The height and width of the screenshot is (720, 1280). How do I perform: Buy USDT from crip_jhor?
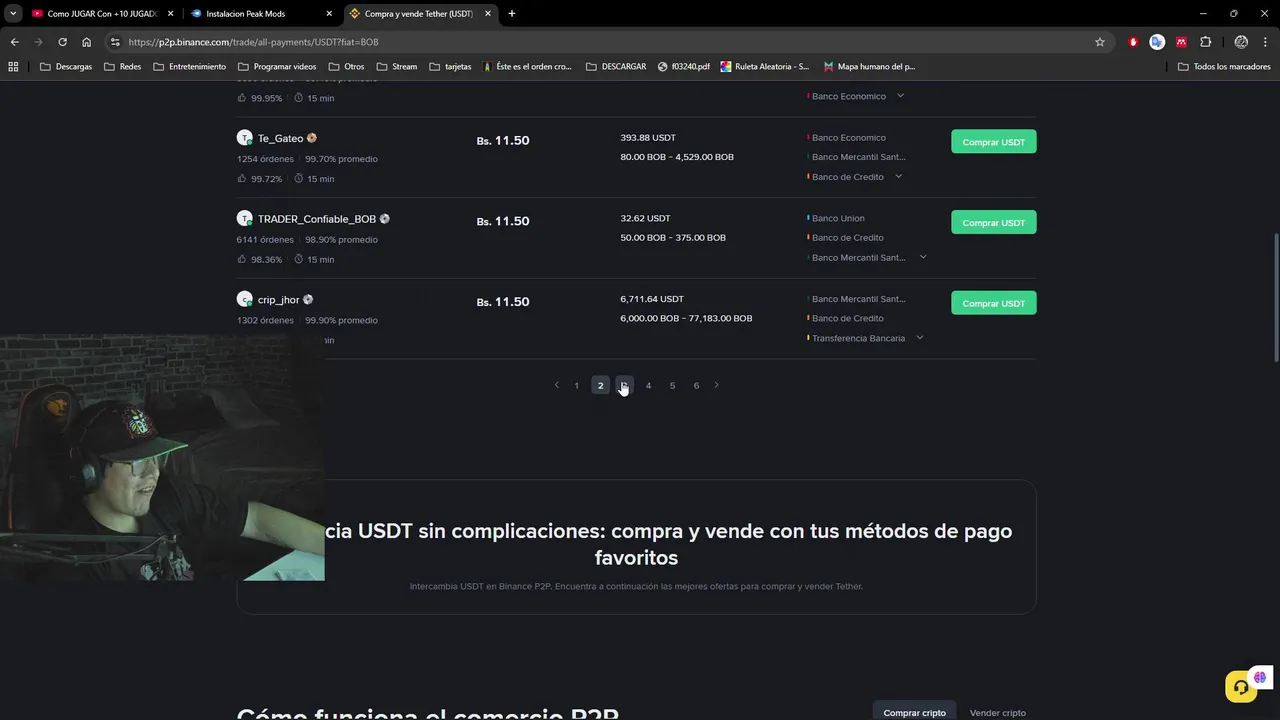click(993, 303)
